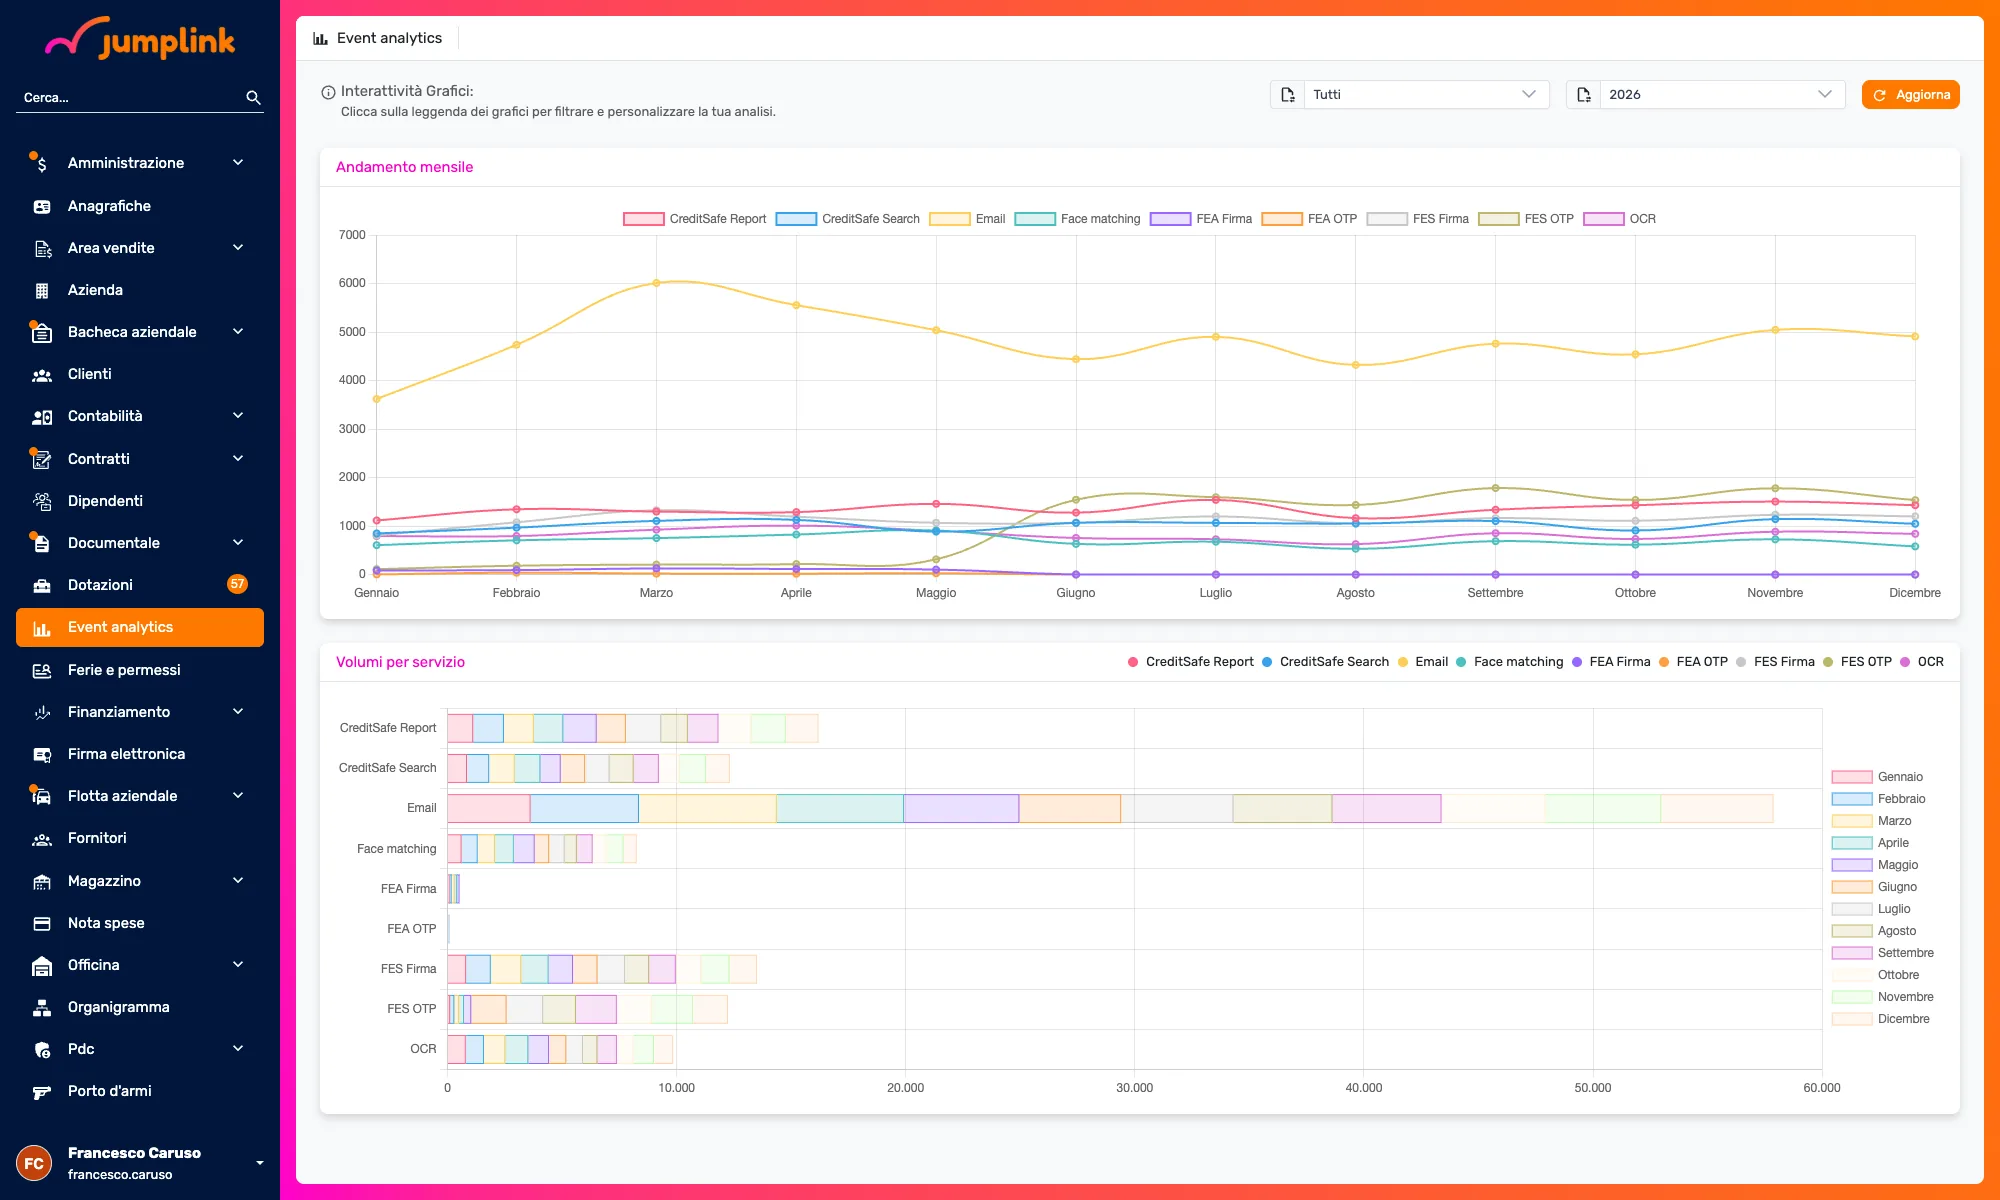
Task: Click the Firma elettronica icon
Action: click(x=42, y=754)
